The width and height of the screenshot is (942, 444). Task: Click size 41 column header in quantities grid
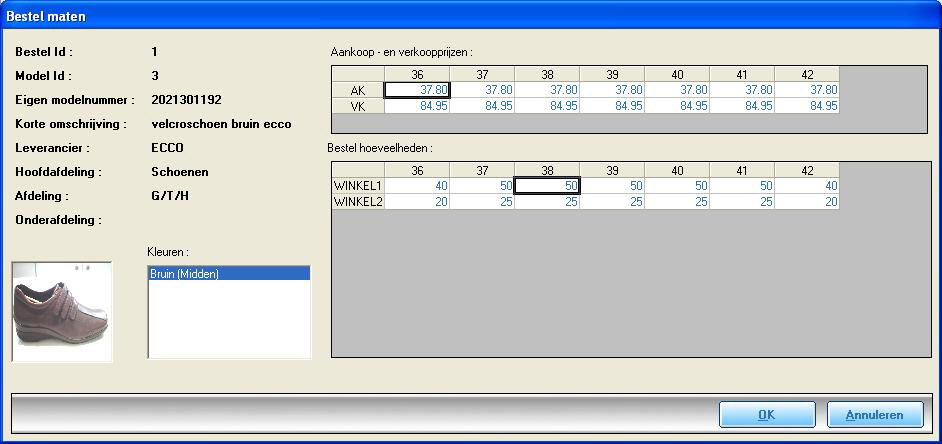click(x=741, y=170)
